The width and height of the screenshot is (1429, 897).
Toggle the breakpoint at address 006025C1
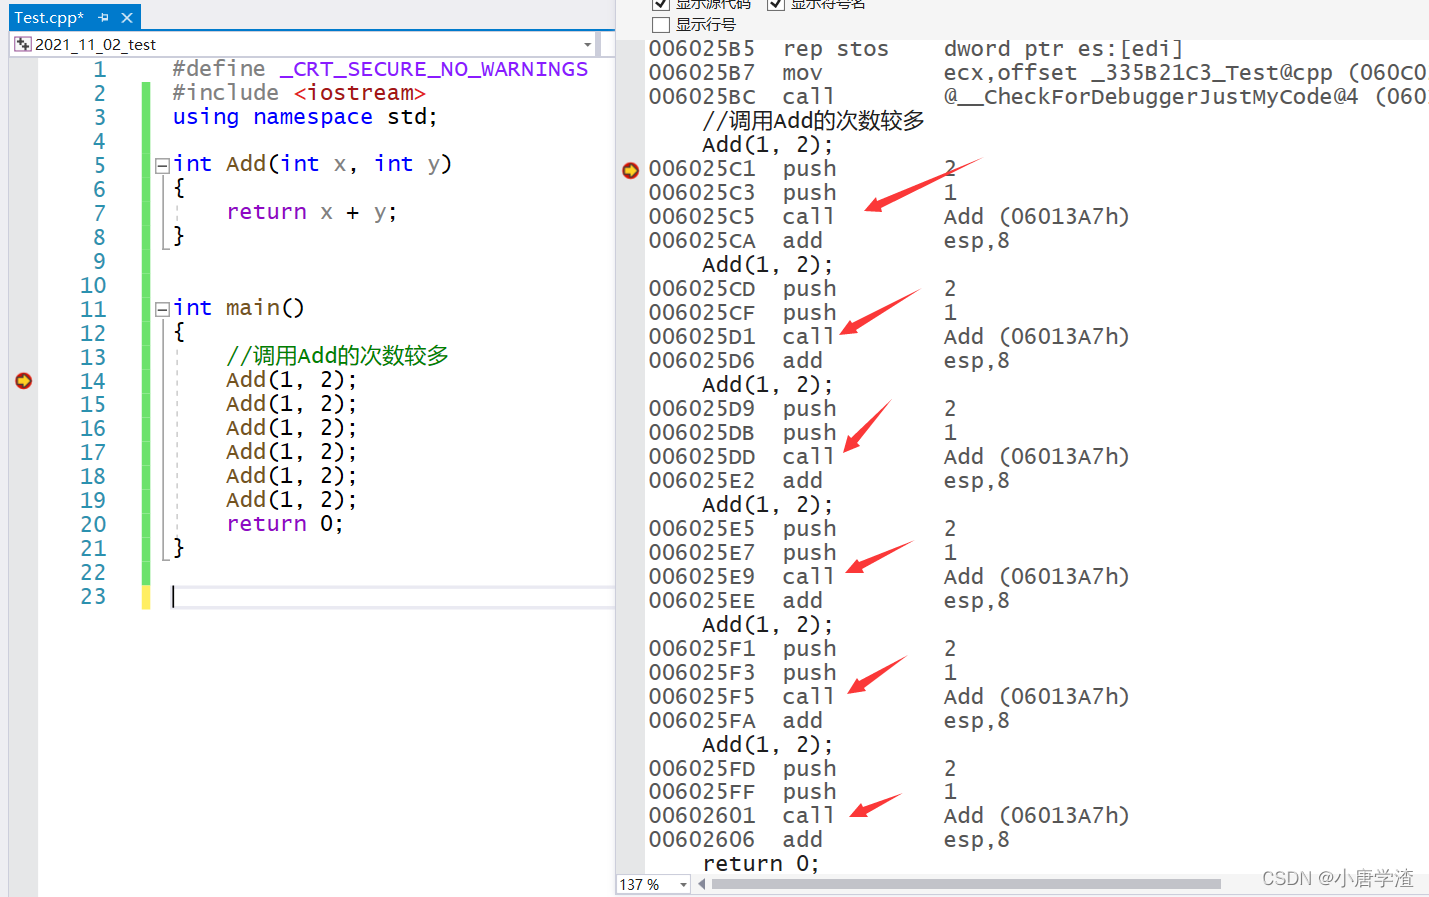(x=630, y=171)
